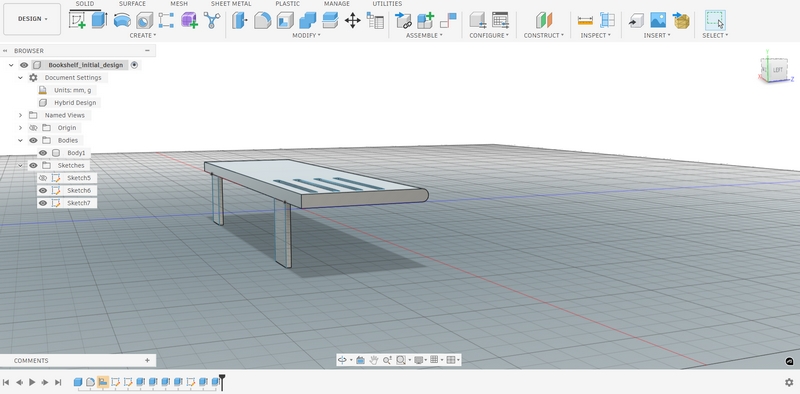
Task: Open the Automated Modeling icon
Action: (212, 20)
